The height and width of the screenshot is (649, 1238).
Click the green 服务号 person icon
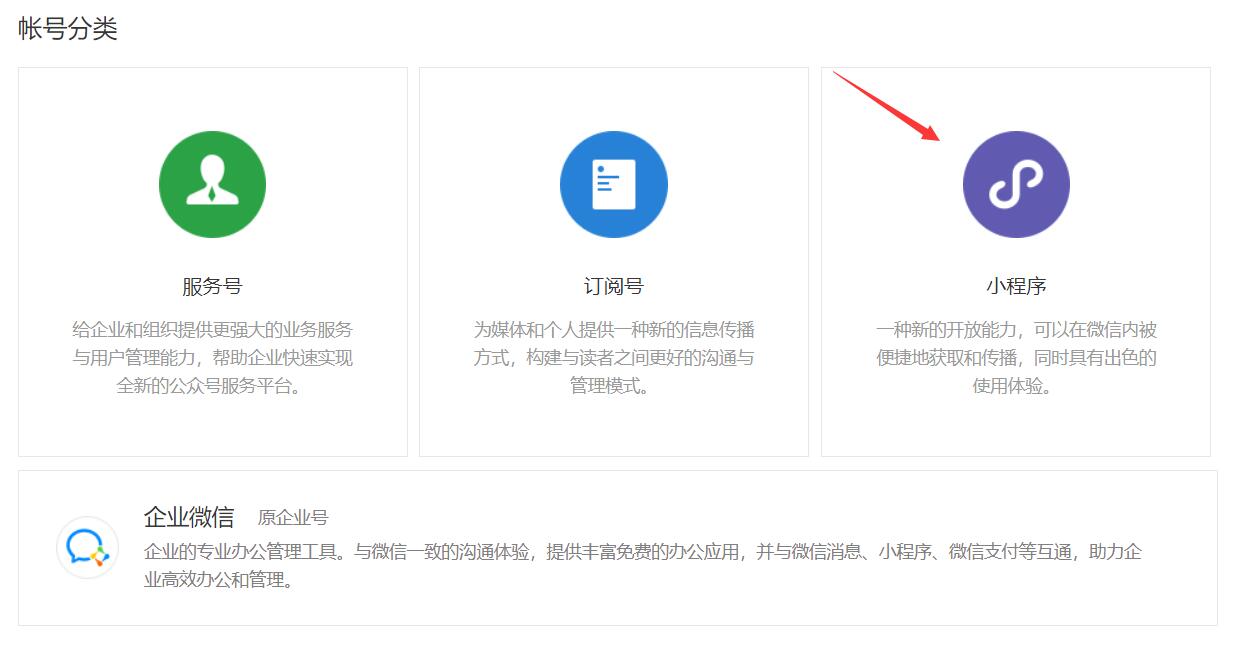212,184
